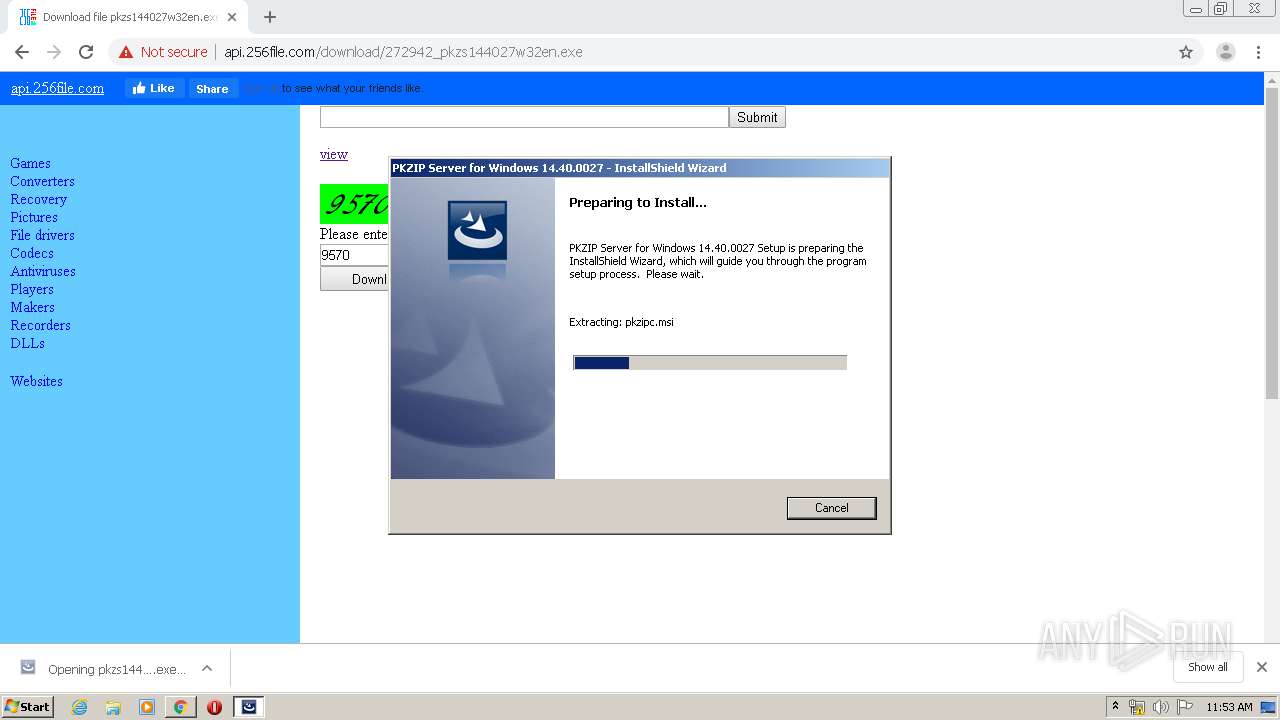The image size is (1280, 720).
Task: Click the Facebook Share button
Action: 212,88
